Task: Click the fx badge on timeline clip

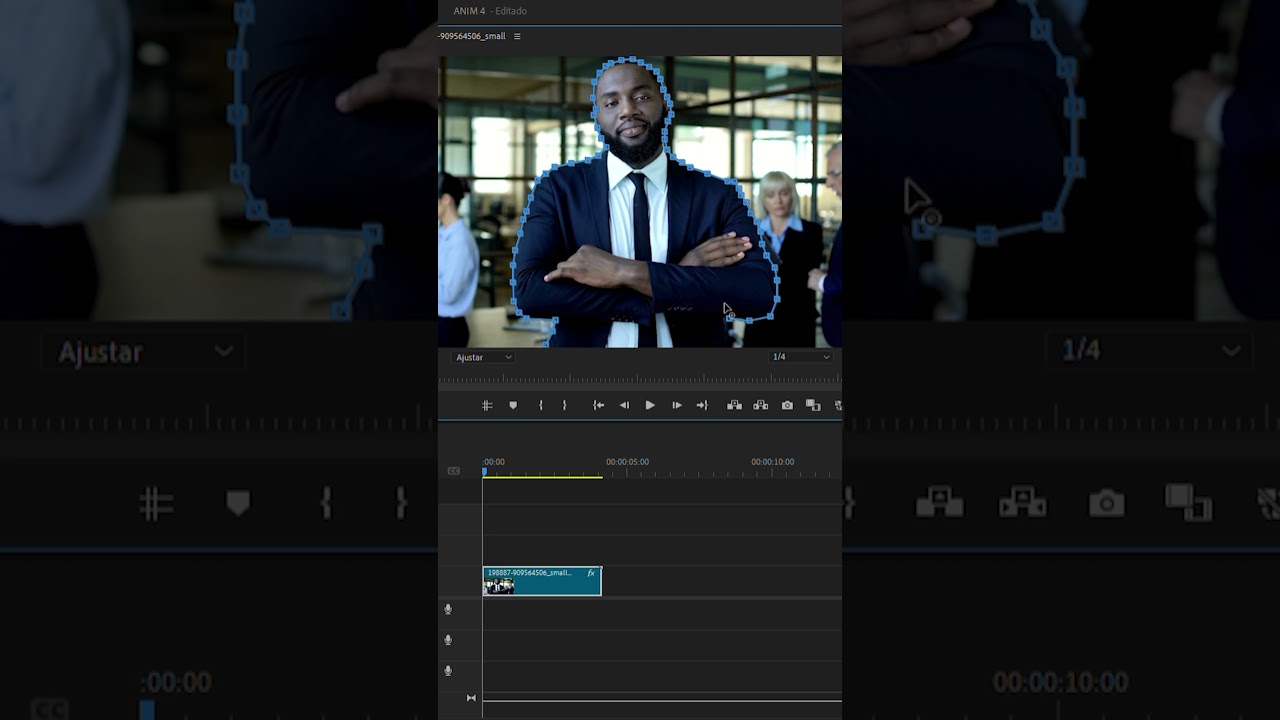Action: pos(591,573)
